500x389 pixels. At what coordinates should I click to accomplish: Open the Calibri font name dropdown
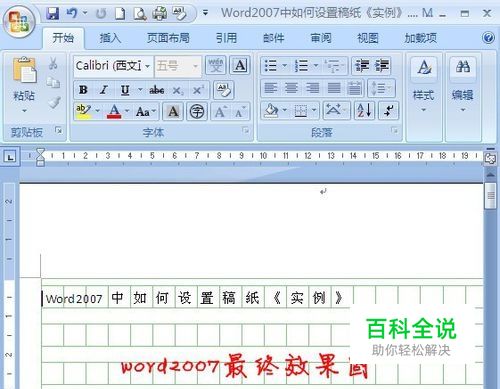pos(147,66)
